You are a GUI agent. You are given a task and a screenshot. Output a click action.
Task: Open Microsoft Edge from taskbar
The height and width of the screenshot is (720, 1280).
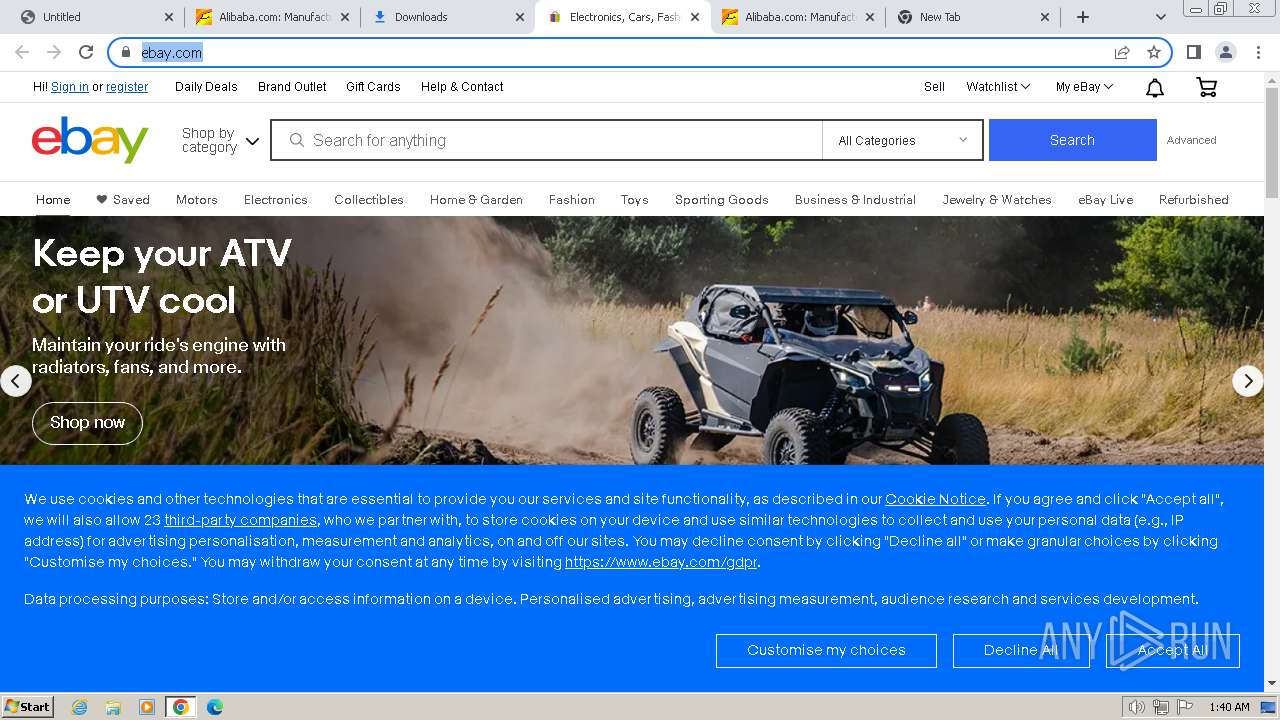[215, 707]
